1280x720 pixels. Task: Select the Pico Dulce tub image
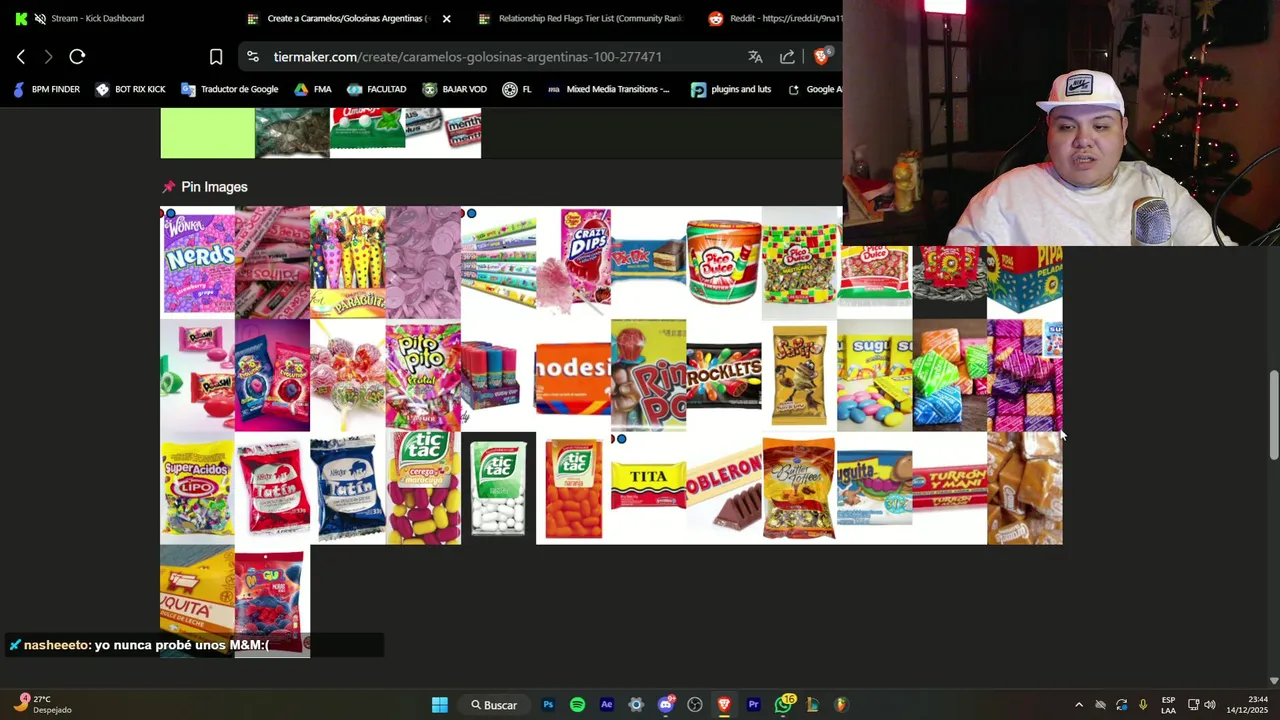(x=724, y=262)
